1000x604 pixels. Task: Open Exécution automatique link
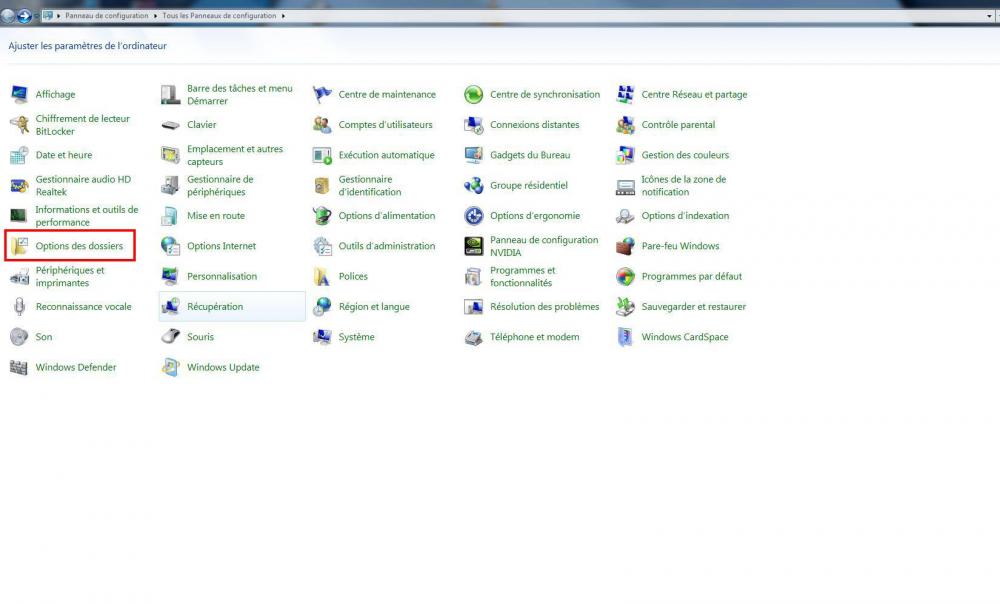point(386,155)
